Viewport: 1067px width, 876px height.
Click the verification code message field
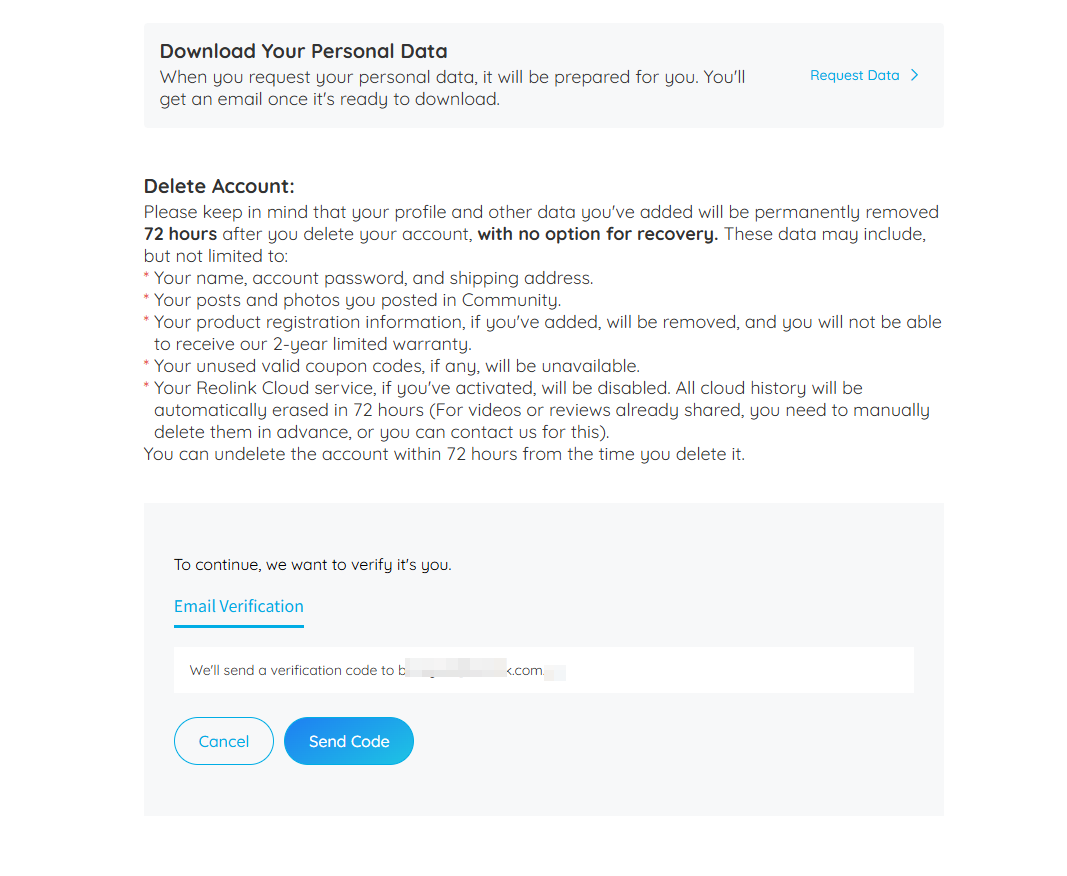tap(544, 670)
